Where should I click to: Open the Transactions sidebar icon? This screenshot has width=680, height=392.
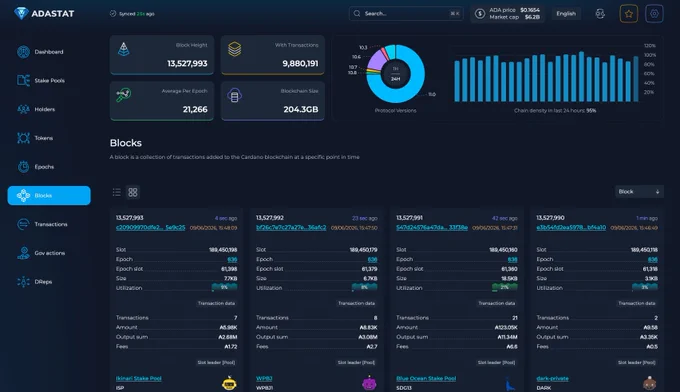coord(23,224)
